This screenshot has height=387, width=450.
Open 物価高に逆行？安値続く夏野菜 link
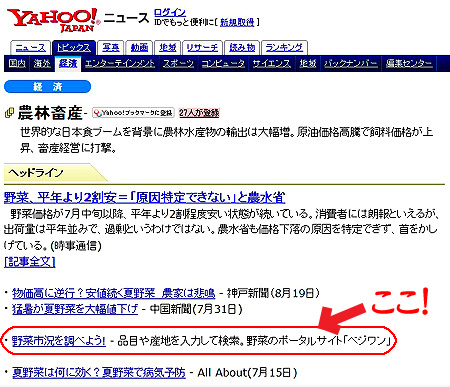pyautogui.click(x=114, y=293)
